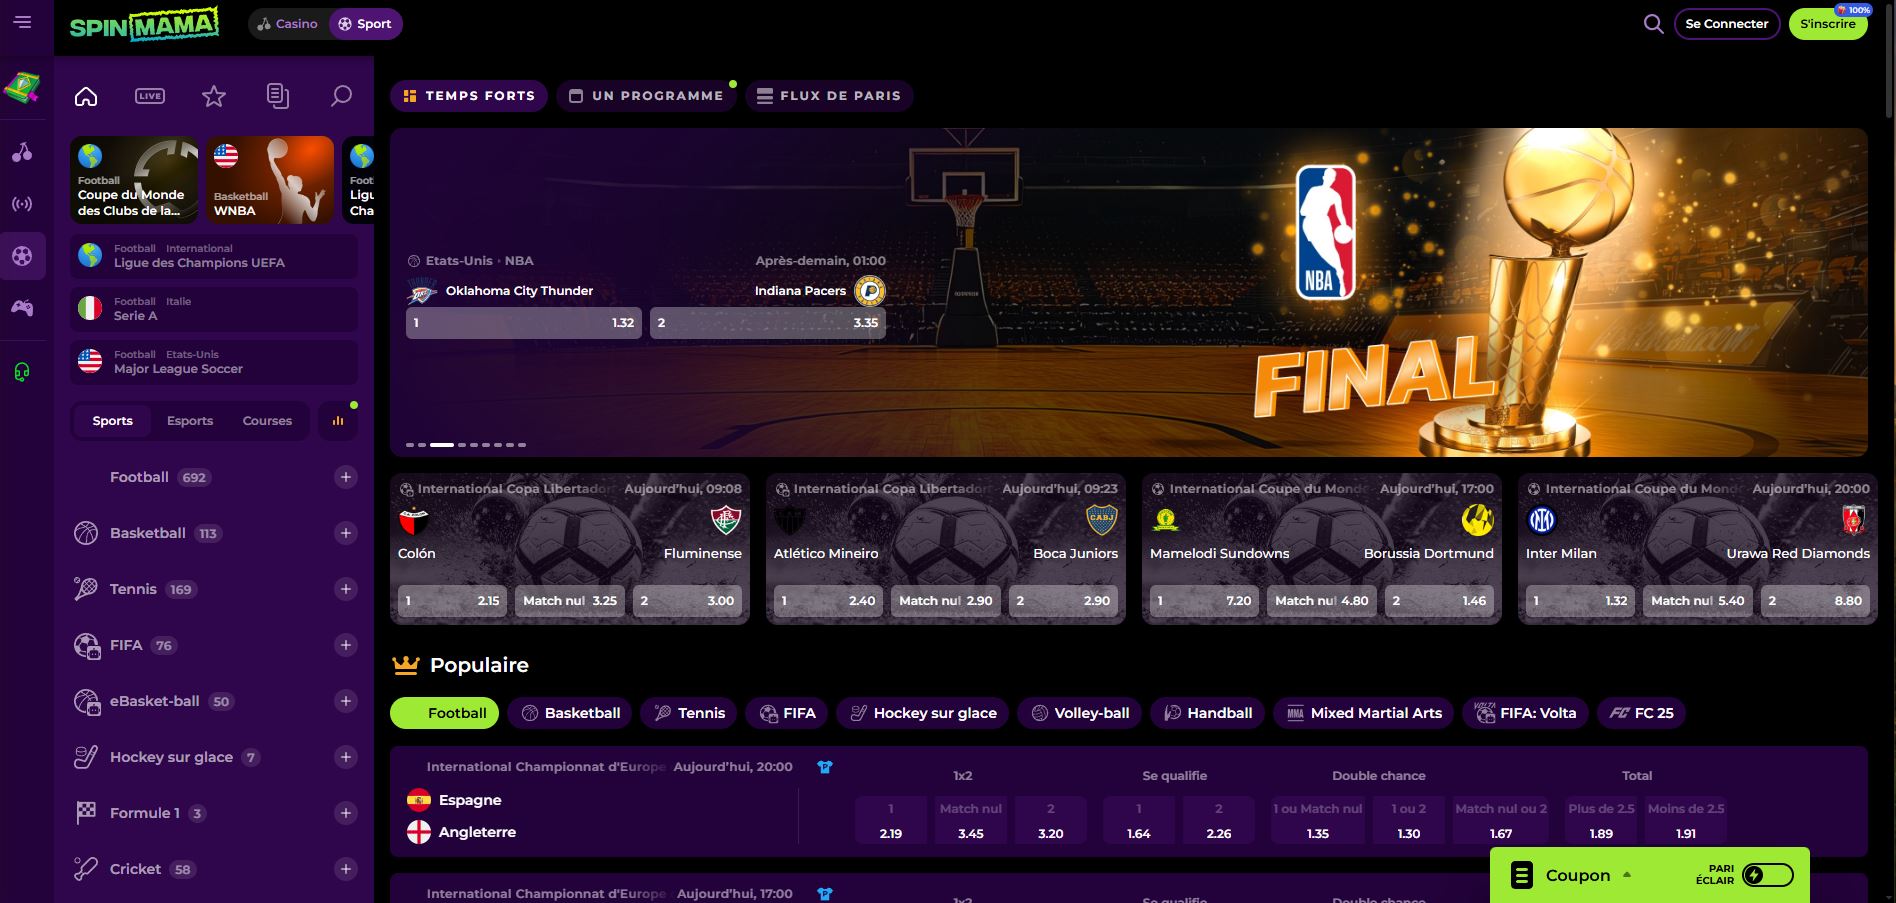Image resolution: width=1896 pixels, height=903 pixels.
Task: Open the hamburger menu icon
Action: point(23,21)
